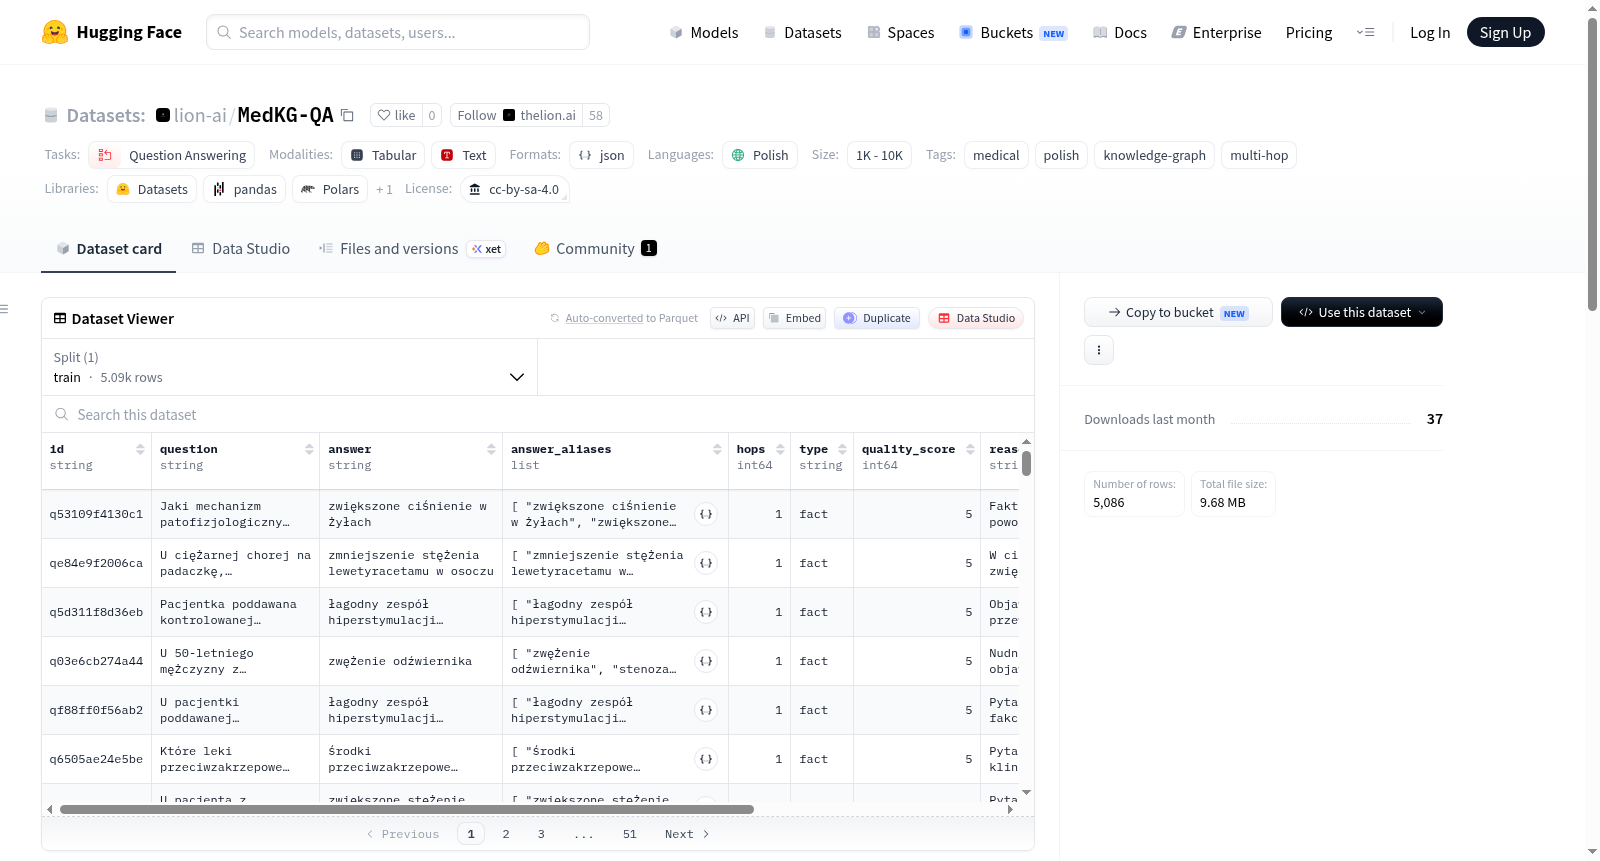The height and width of the screenshot is (861, 1600).
Task: Open the Community tab
Action: [595, 248]
